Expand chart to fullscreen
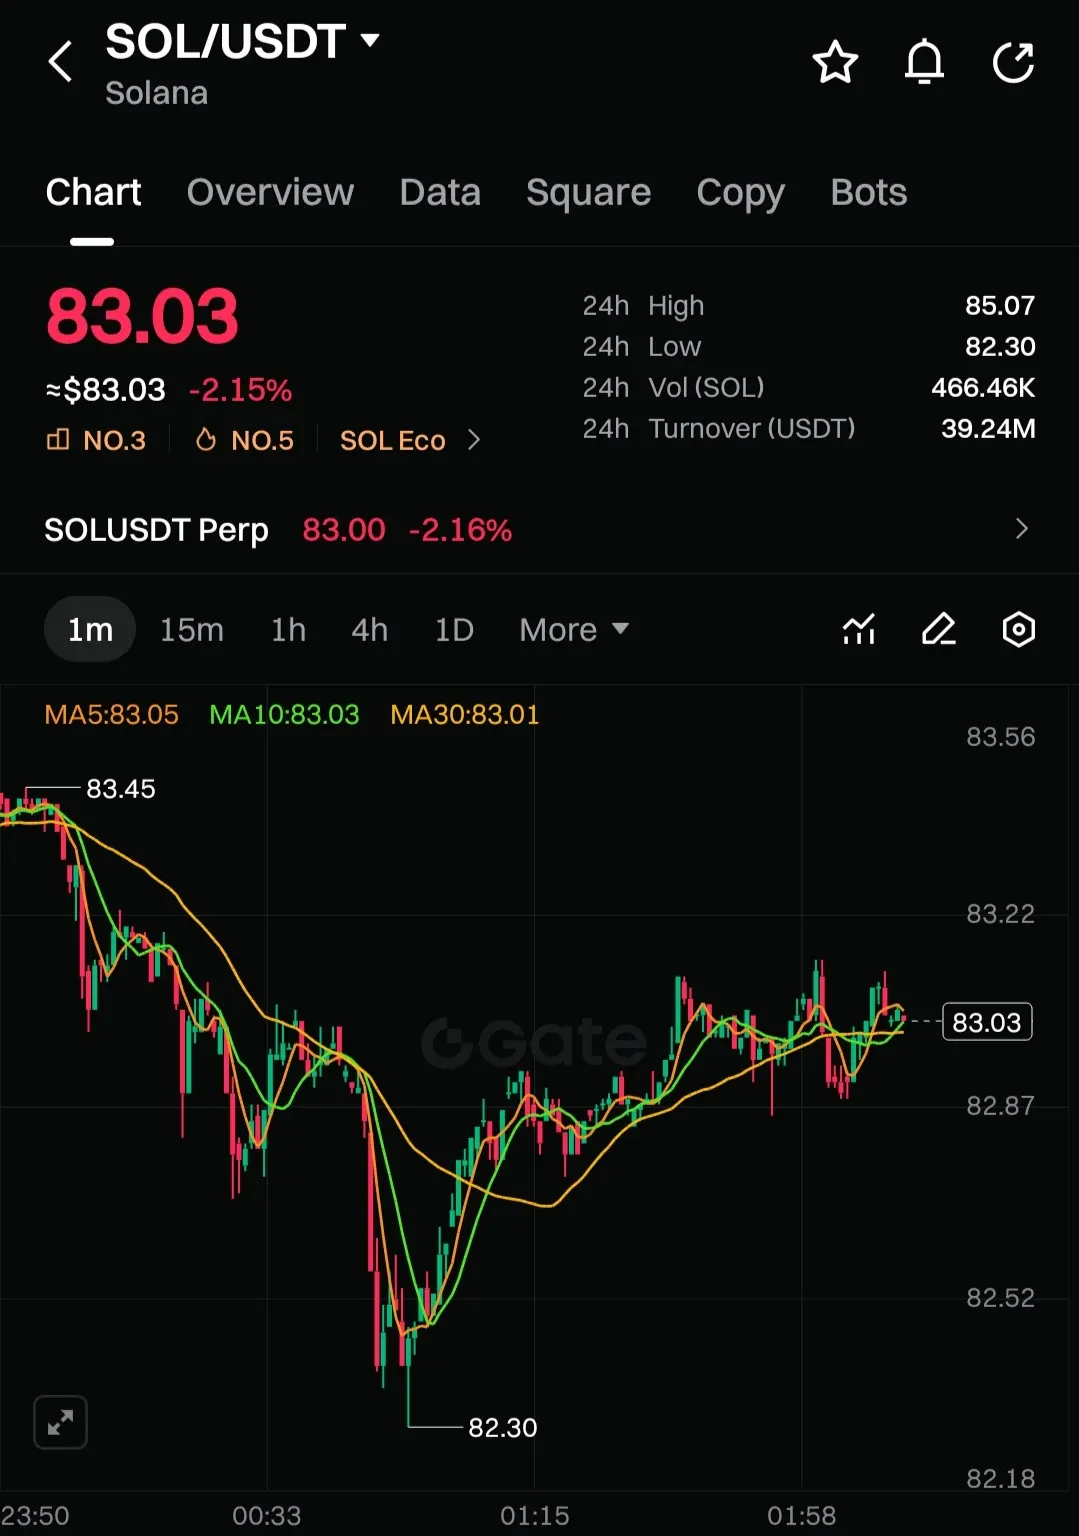Viewport: 1079px width, 1536px height. [x=61, y=1422]
